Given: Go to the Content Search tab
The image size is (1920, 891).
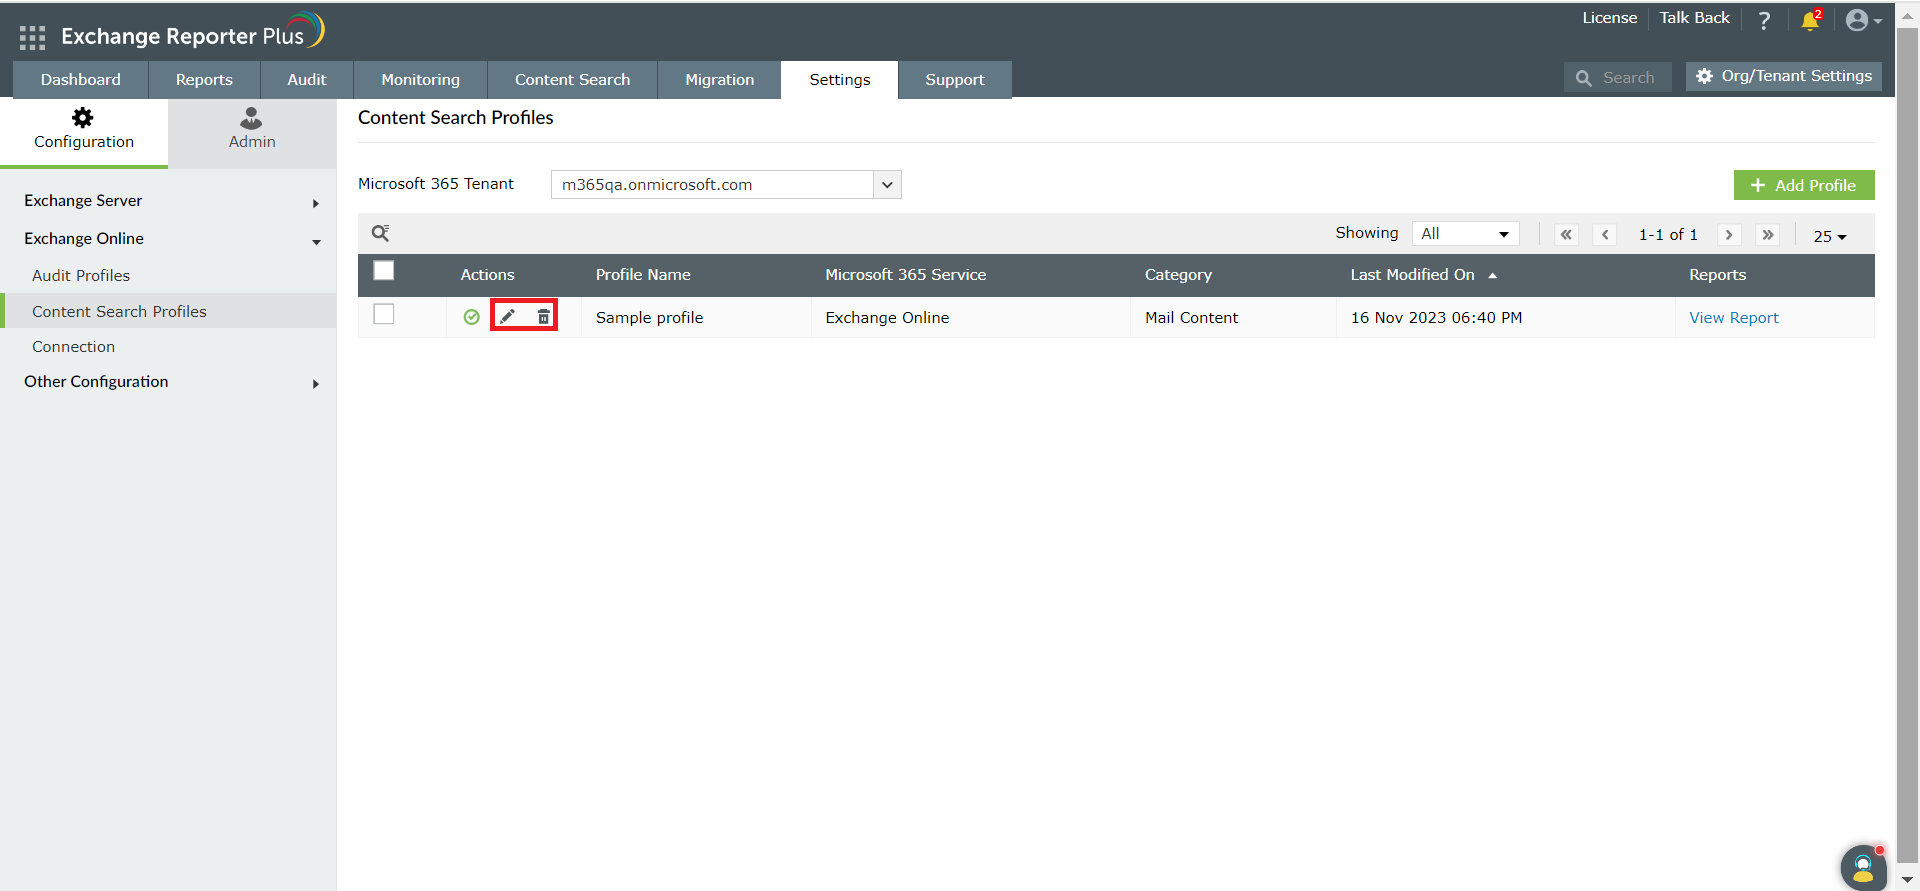Looking at the screenshot, I should [x=573, y=80].
